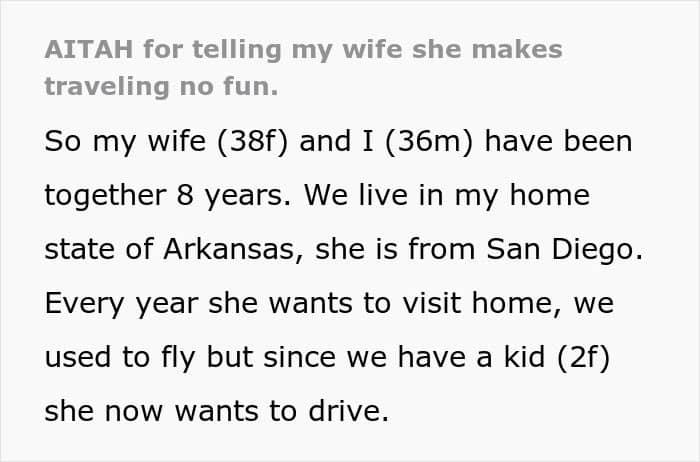Viewport: 700px width, 462px height.
Task: Click the kid's age tag (2f)
Action: [x=583, y=358]
